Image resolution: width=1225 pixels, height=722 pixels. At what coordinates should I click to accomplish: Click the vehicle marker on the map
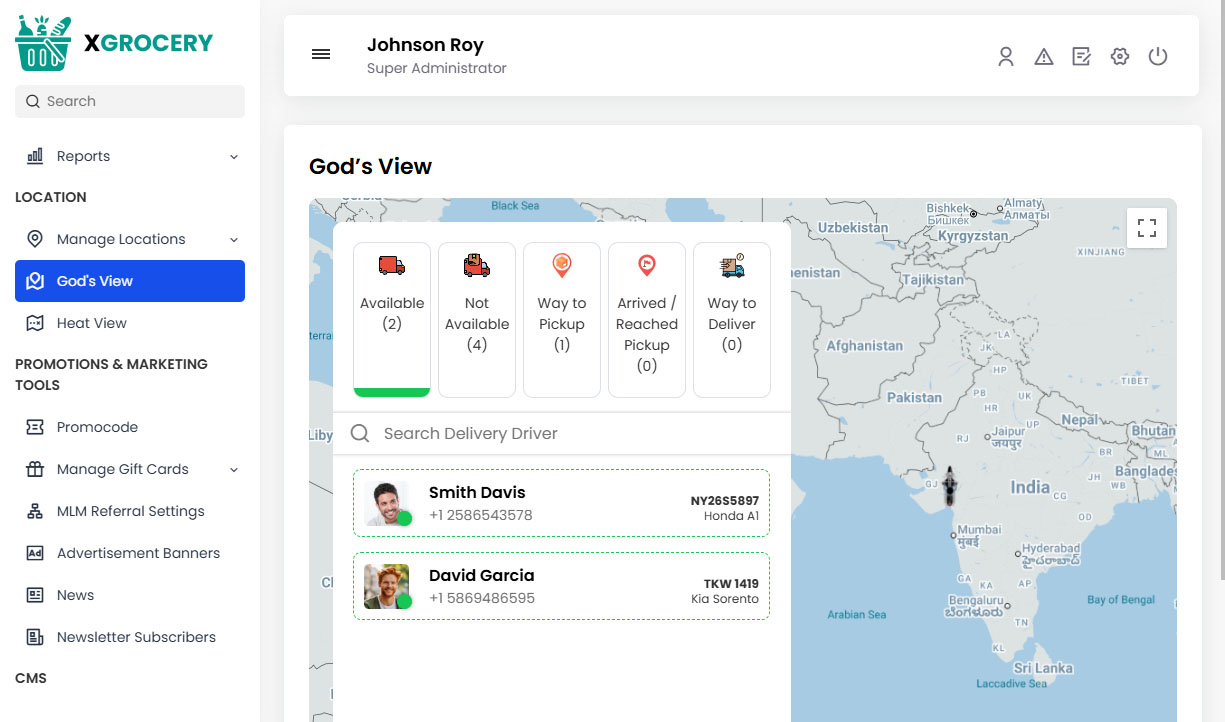click(x=950, y=485)
